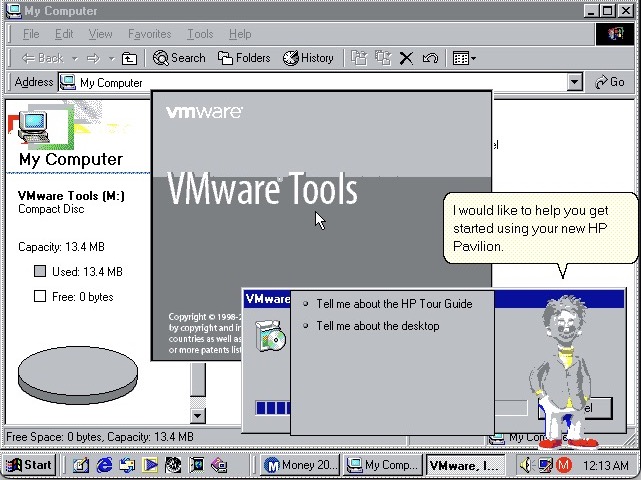The image size is (641, 480).
Task: Click the scrollbar down arrow
Action: pyautogui.click(x=197, y=416)
